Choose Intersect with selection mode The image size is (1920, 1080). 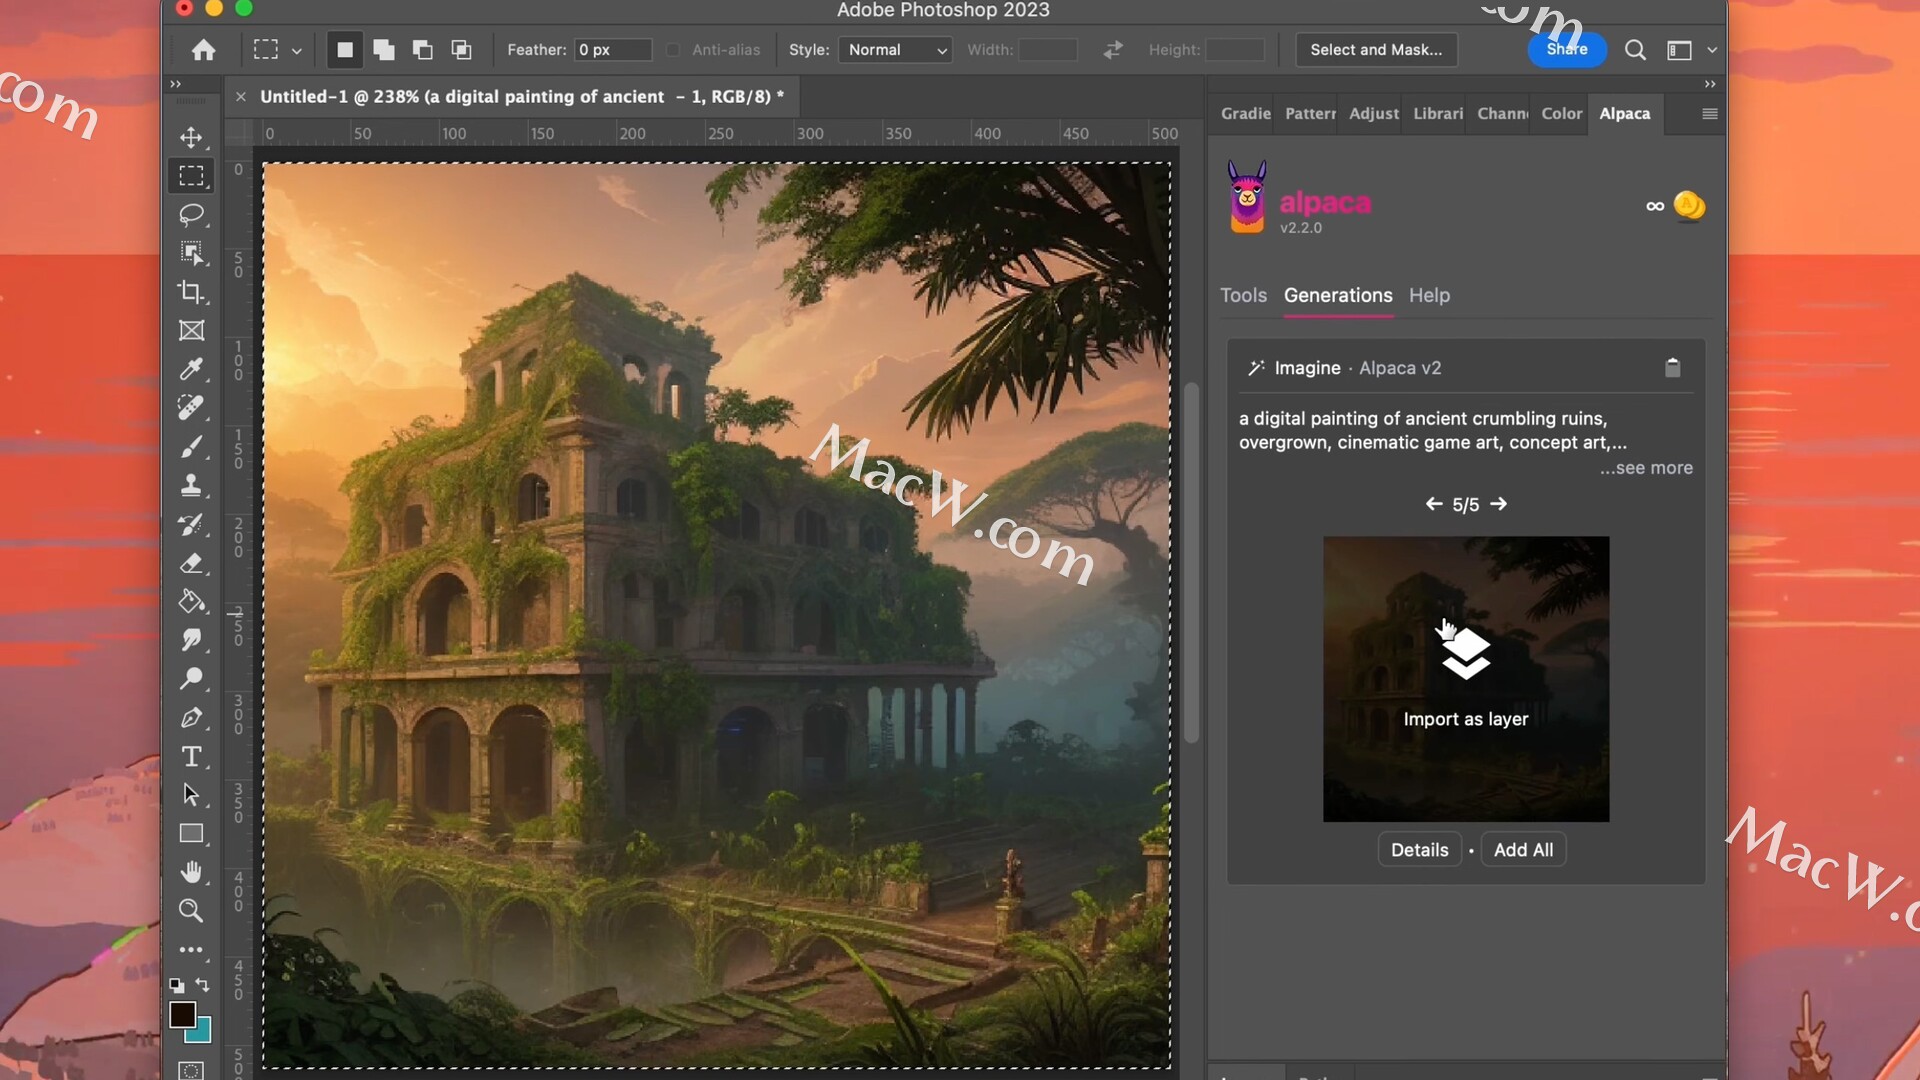[461, 50]
